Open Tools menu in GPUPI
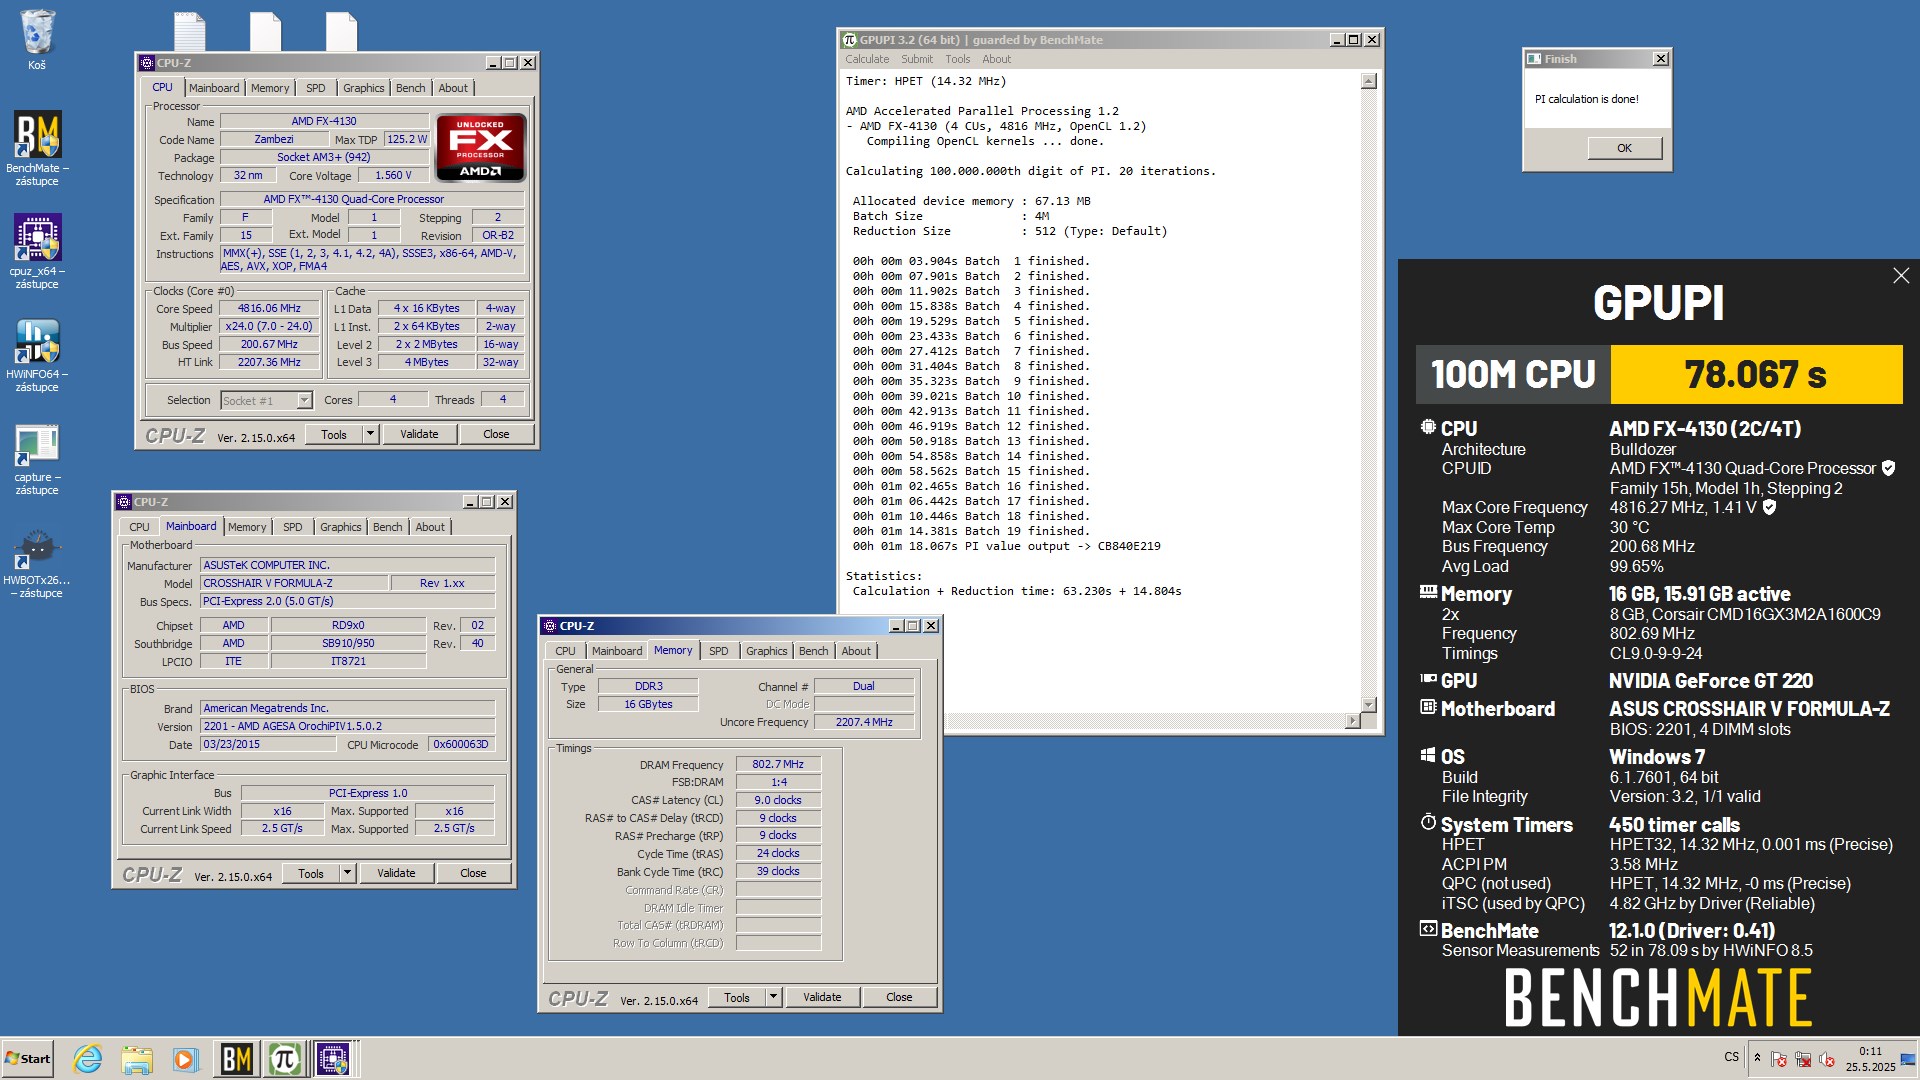 click(x=957, y=59)
